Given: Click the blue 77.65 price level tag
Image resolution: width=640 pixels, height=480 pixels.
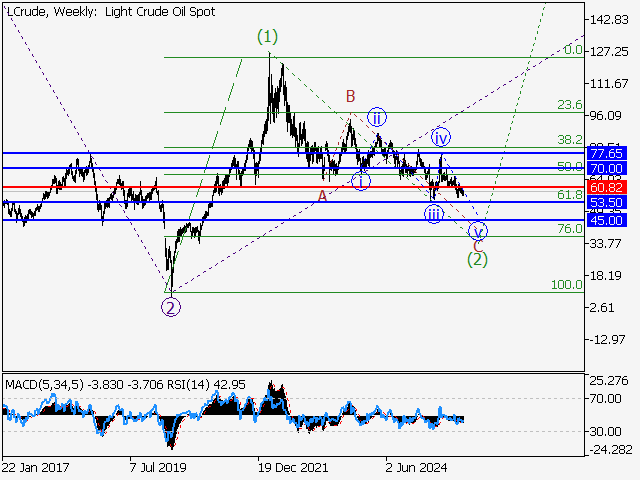Looking at the screenshot, I should coord(607,153).
